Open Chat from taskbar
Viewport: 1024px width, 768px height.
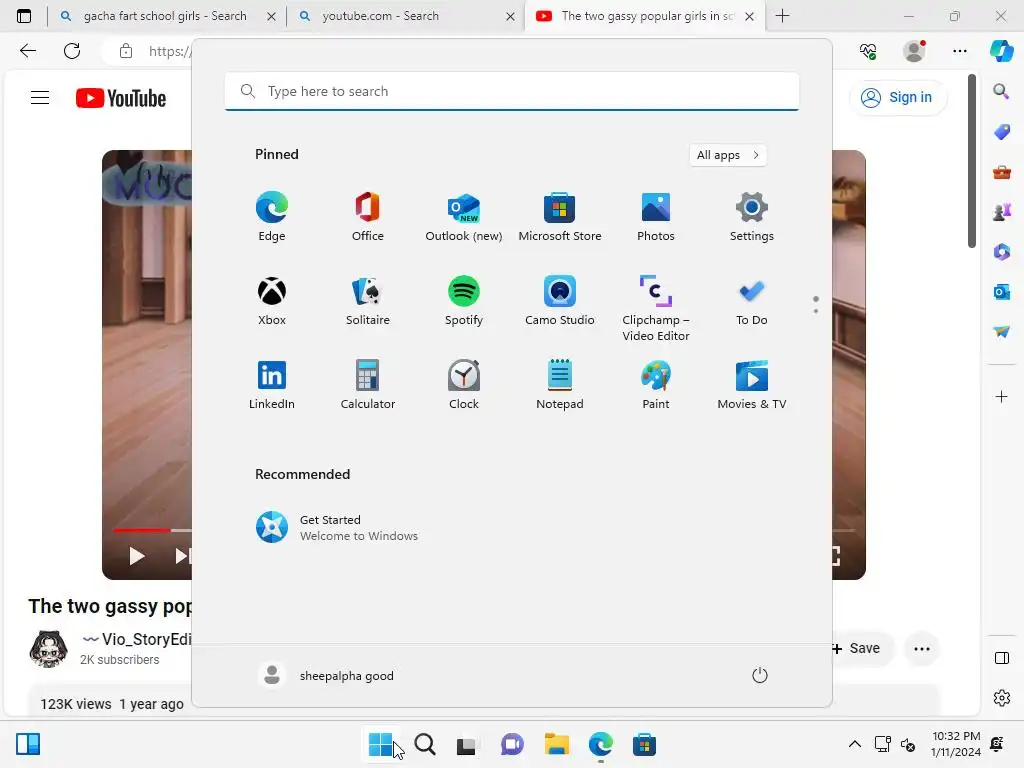[512, 744]
